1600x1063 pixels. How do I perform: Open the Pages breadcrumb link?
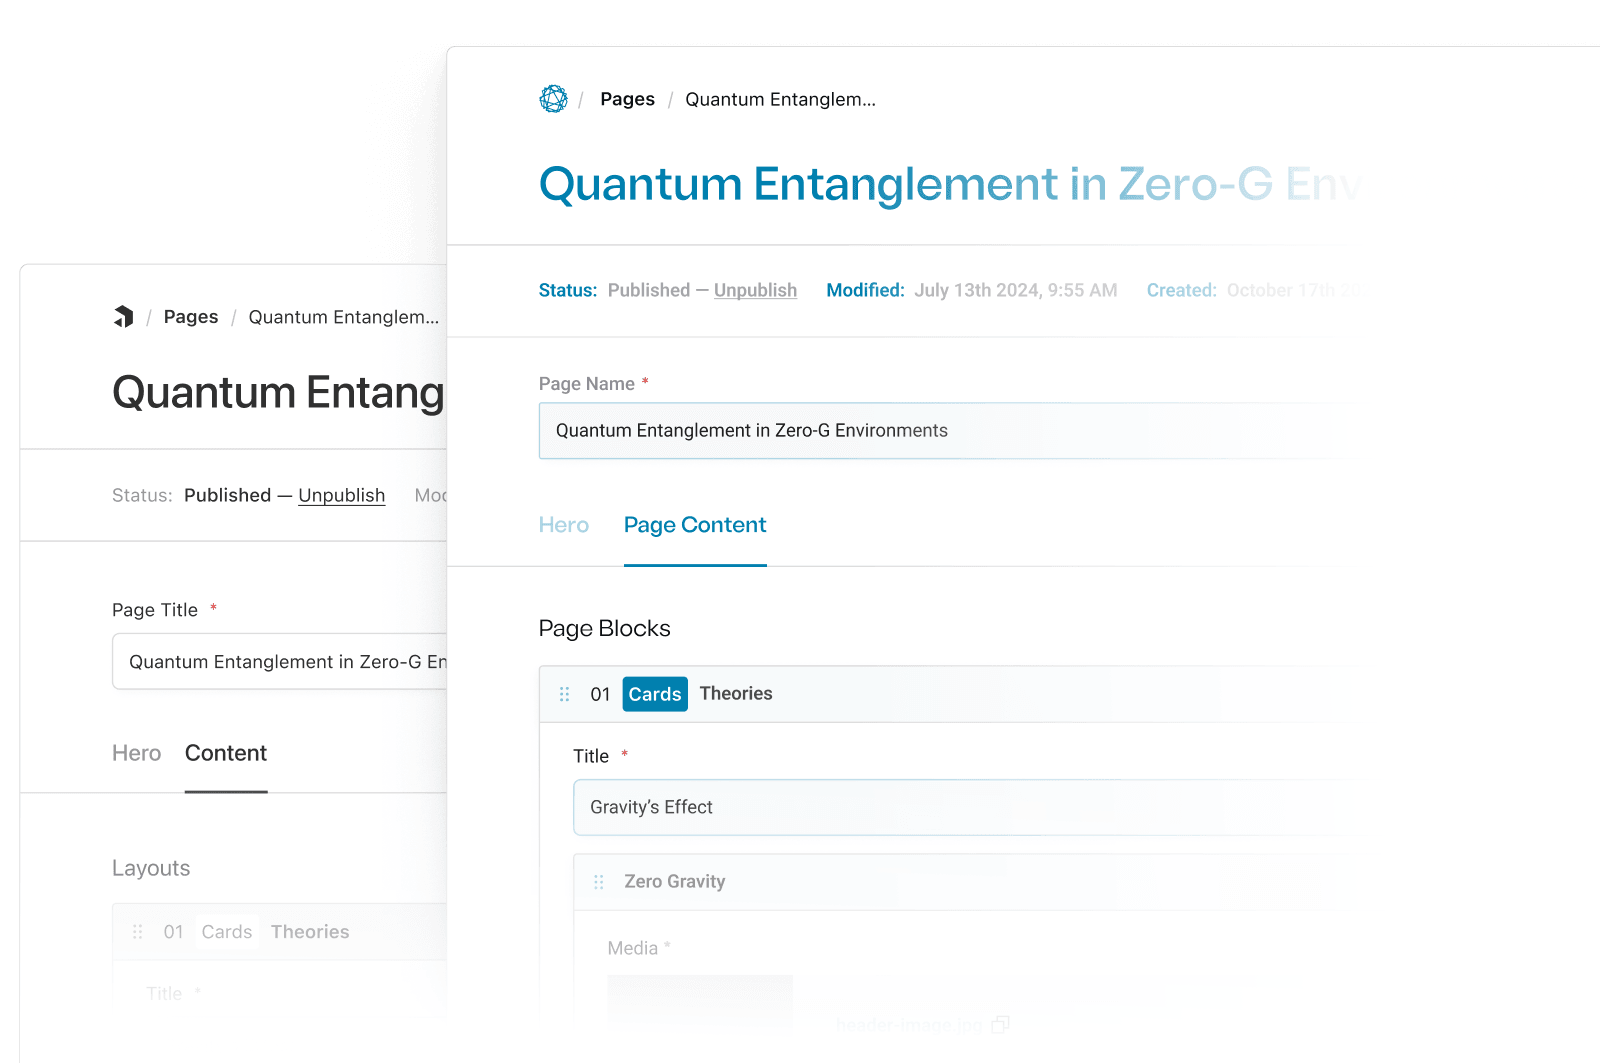click(627, 98)
